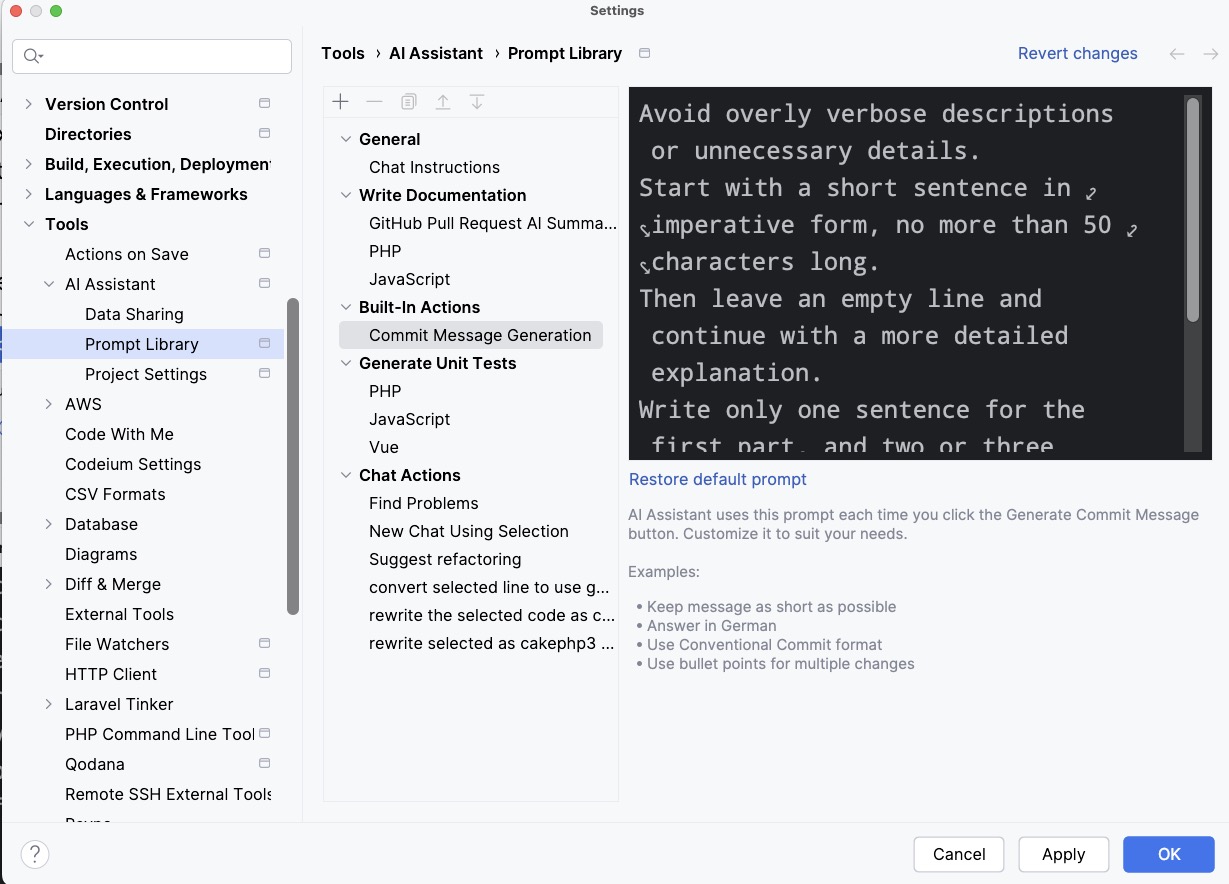The height and width of the screenshot is (884, 1229).
Task: Click the Remove prompt minus icon
Action: coord(374,102)
